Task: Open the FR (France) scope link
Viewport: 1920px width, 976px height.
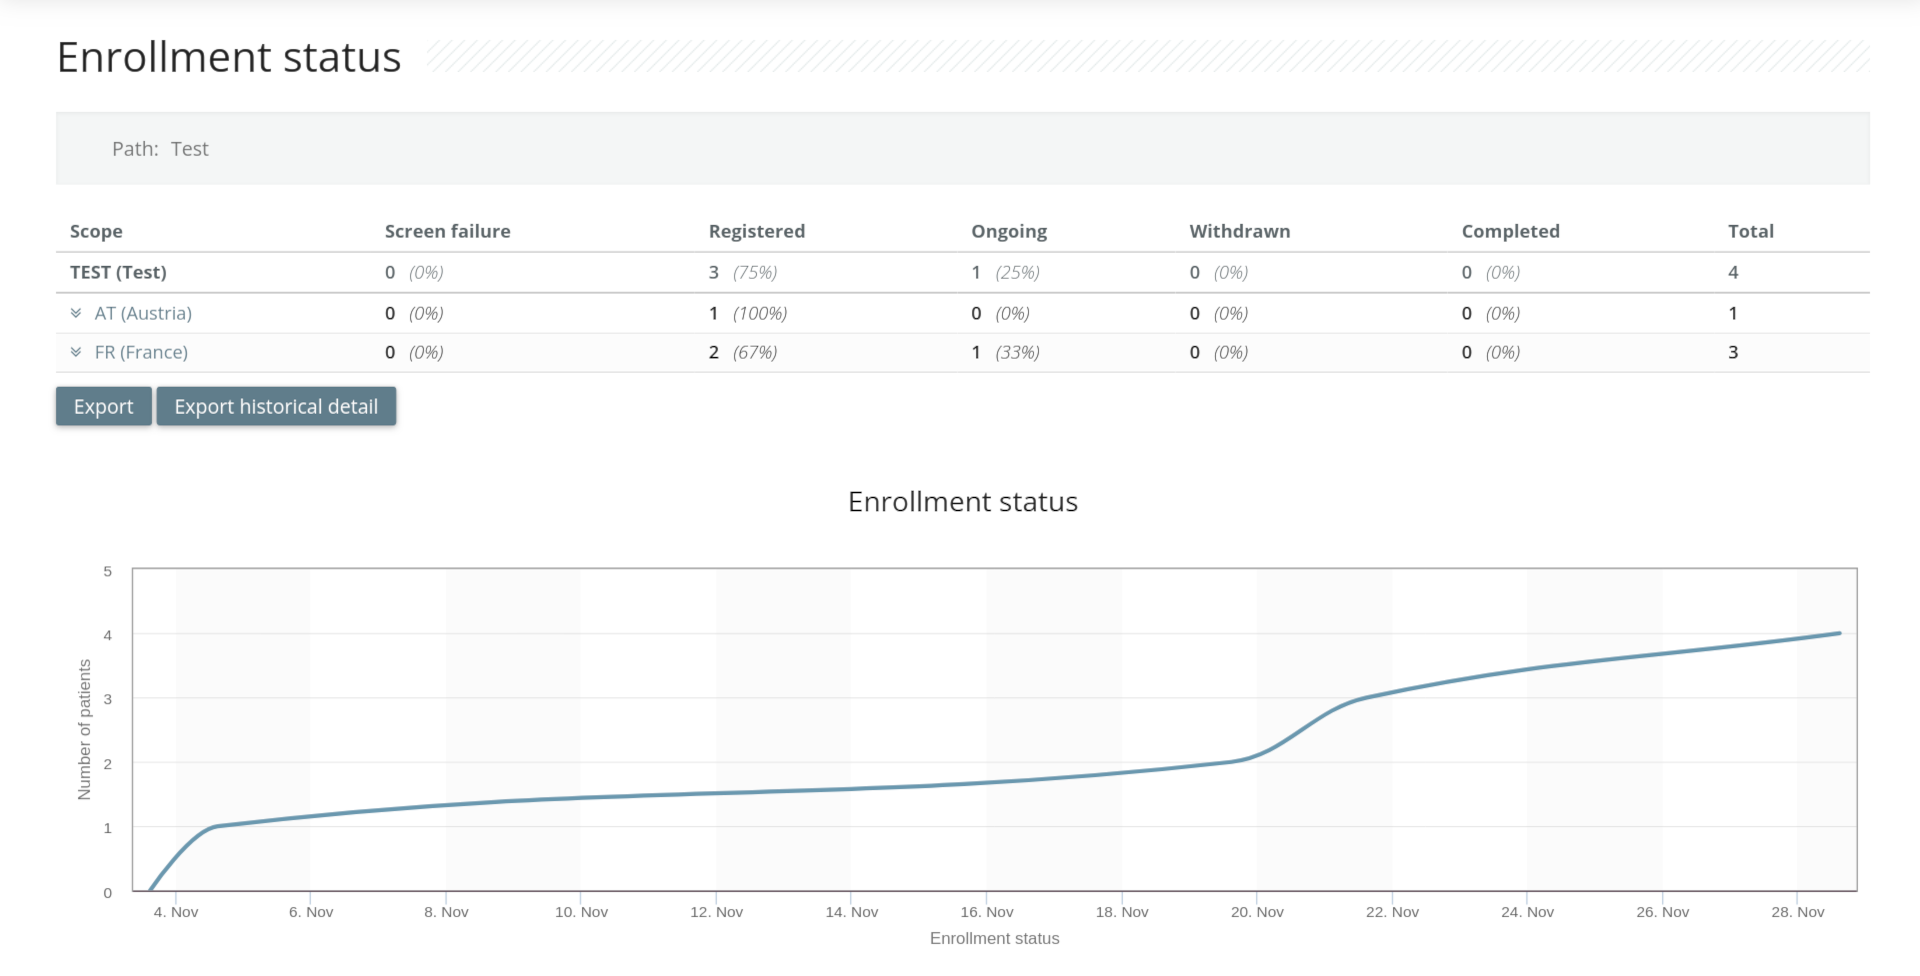Action: pos(141,352)
